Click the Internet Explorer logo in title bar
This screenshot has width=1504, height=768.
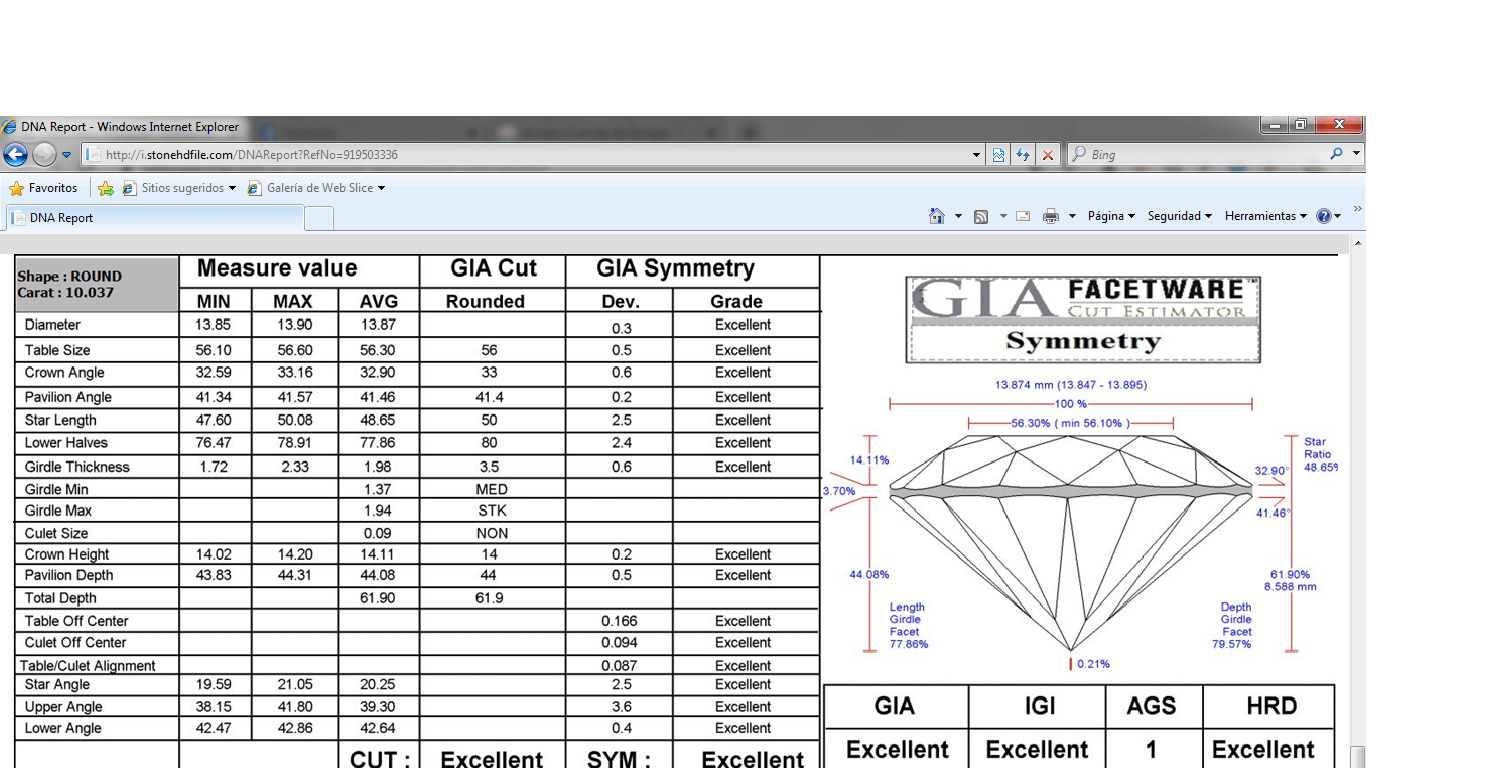[10, 127]
